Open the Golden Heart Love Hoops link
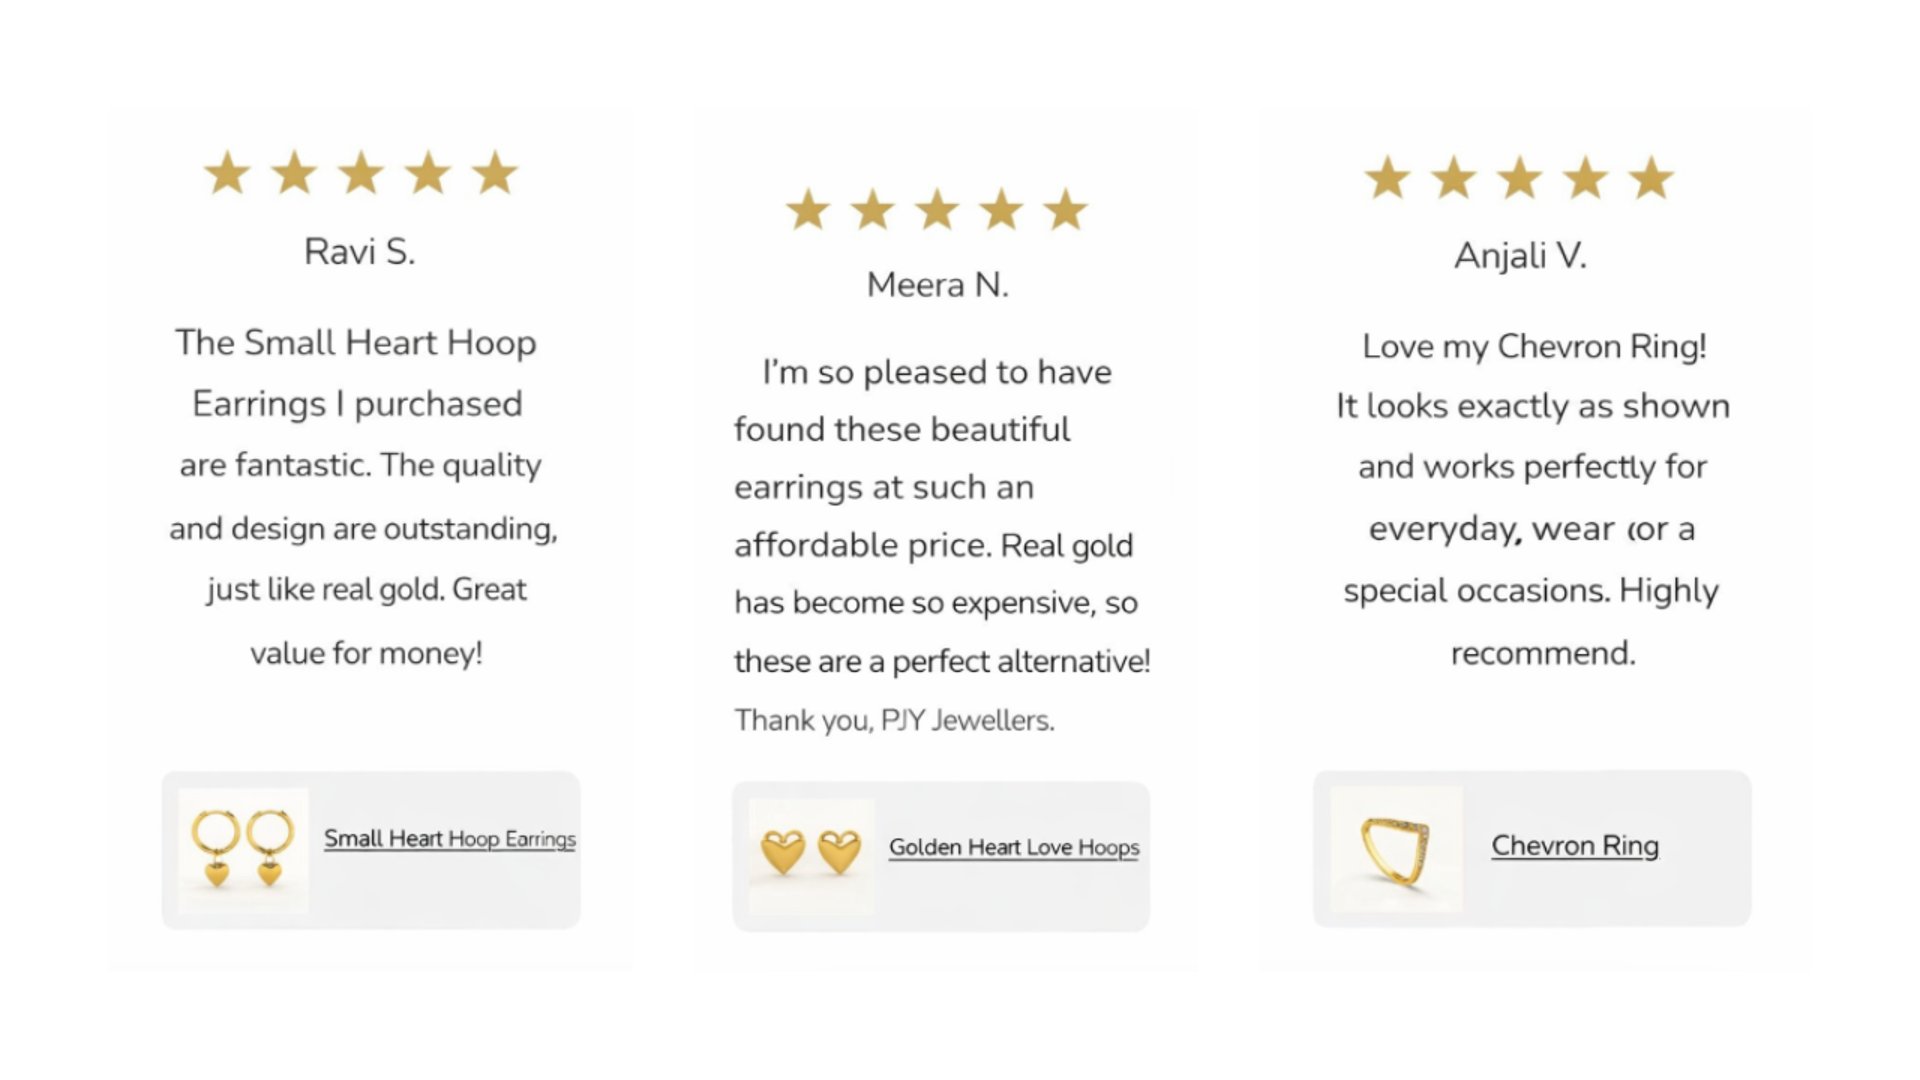 [1013, 847]
